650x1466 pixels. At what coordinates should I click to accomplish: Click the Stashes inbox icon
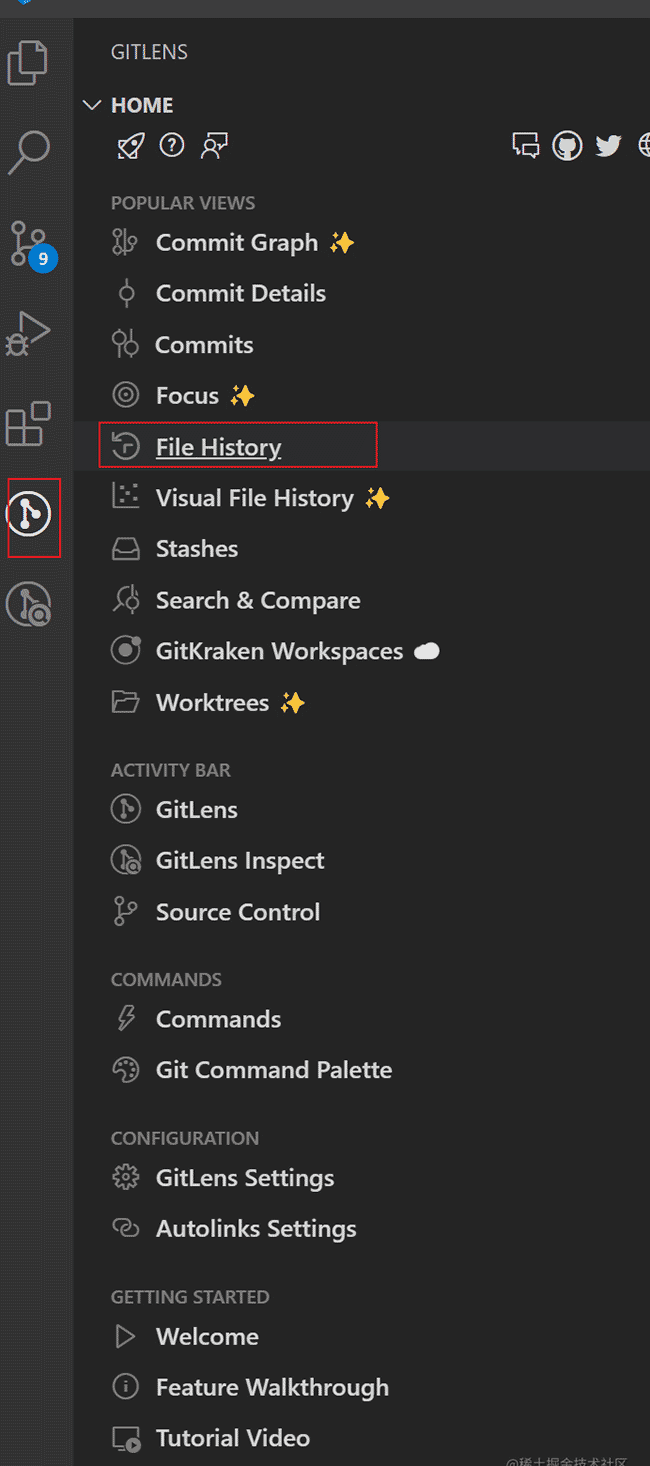[125, 549]
